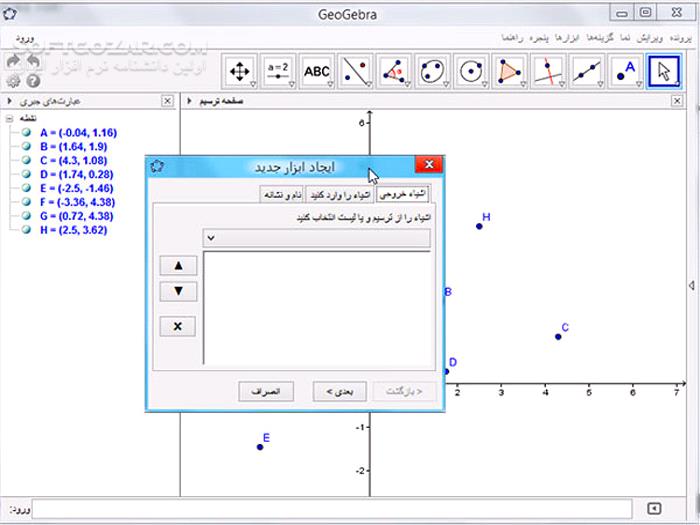Select row F = (-3.36, 4.38)
The image size is (700, 525).
tap(77, 202)
